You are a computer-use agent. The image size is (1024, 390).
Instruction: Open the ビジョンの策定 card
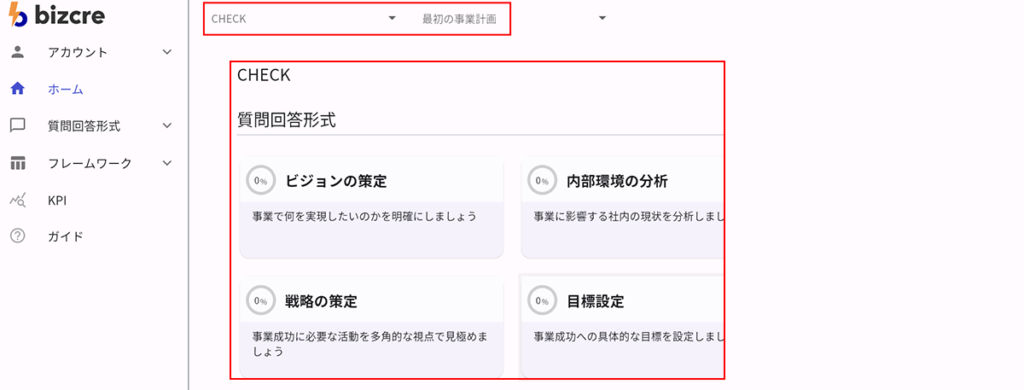[x=372, y=207]
